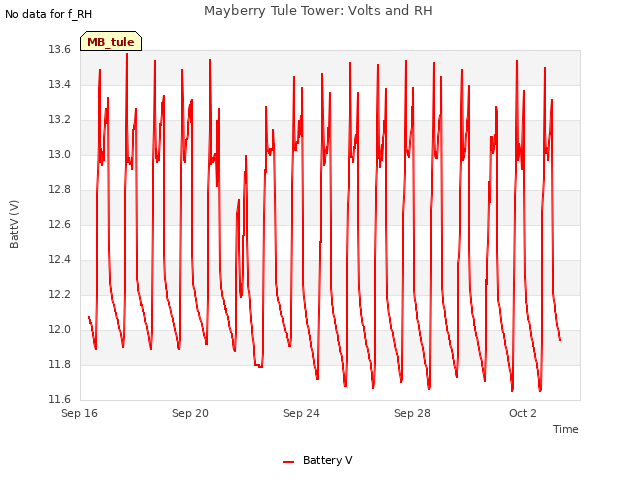Click the 'No data for f_RH' message
This screenshot has height=480, width=640.
(49, 14)
